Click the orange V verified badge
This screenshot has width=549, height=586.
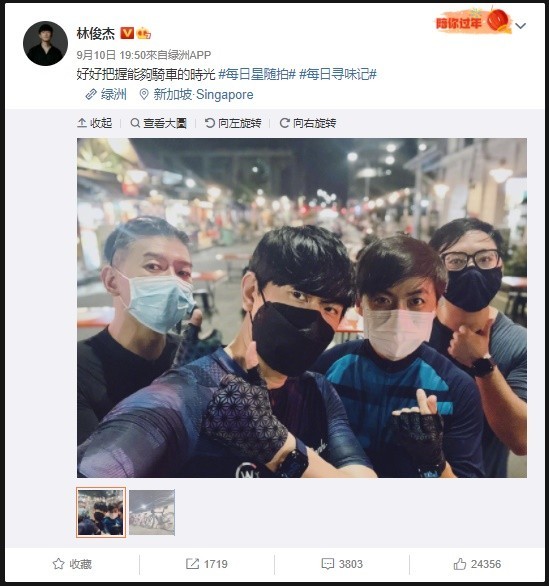pos(127,33)
